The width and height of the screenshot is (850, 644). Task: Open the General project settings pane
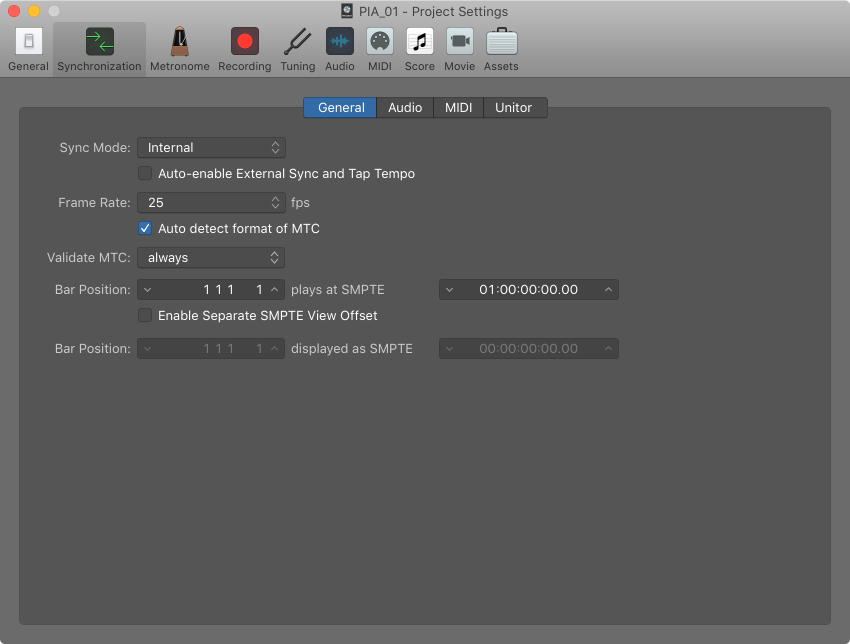[28, 49]
